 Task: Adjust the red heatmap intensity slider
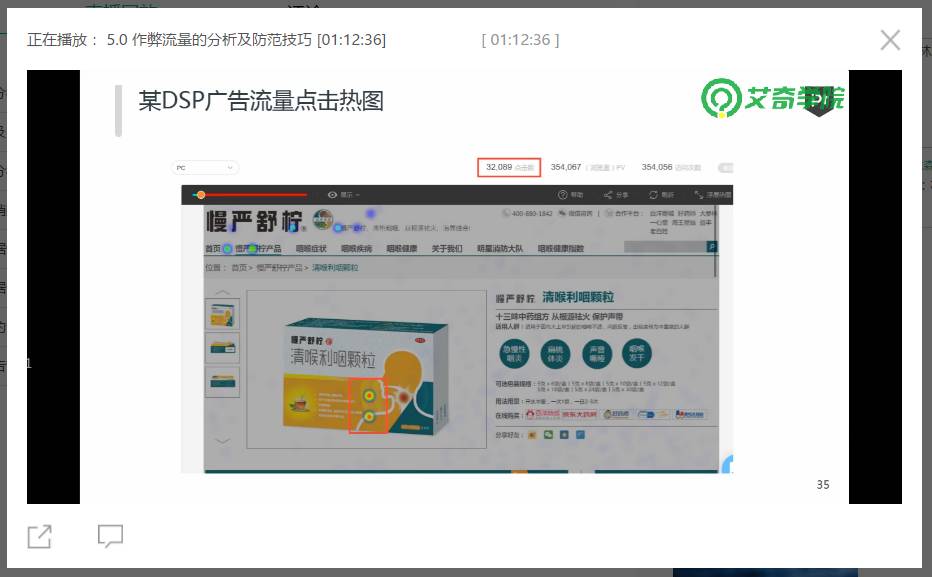click(250, 194)
